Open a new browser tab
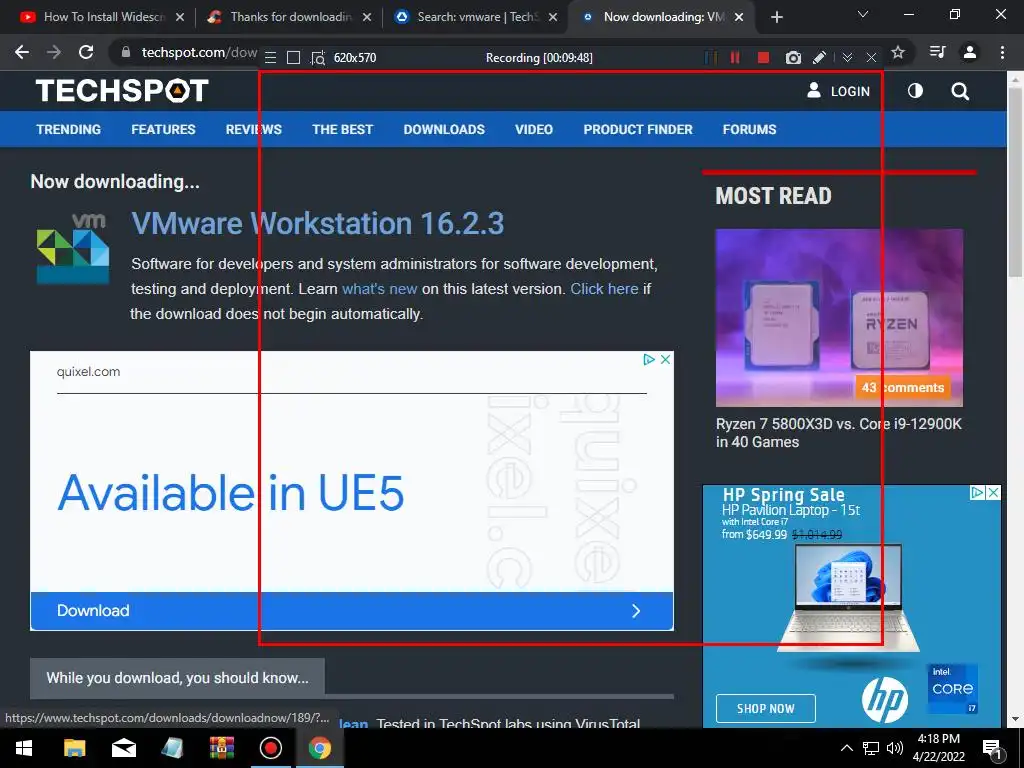 point(776,17)
